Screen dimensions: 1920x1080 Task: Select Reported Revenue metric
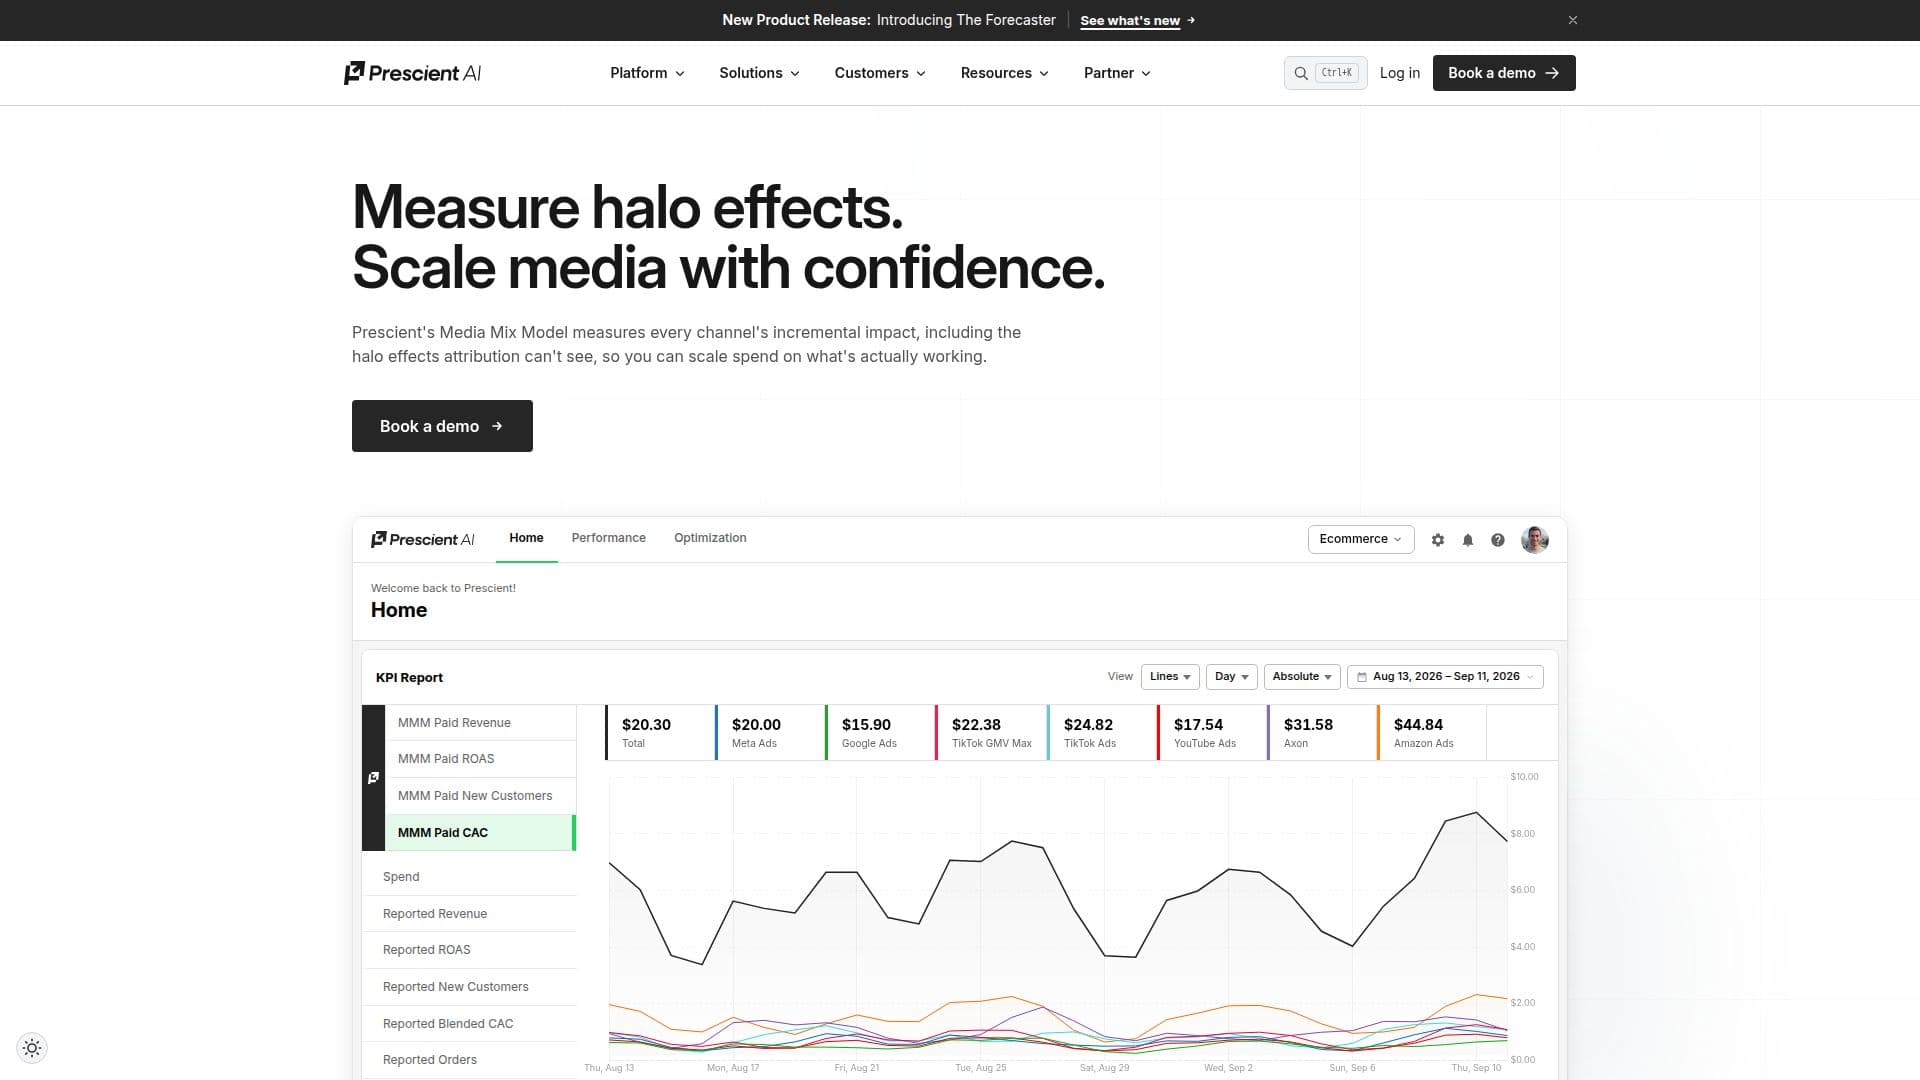pyautogui.click(x=469, y=914)
